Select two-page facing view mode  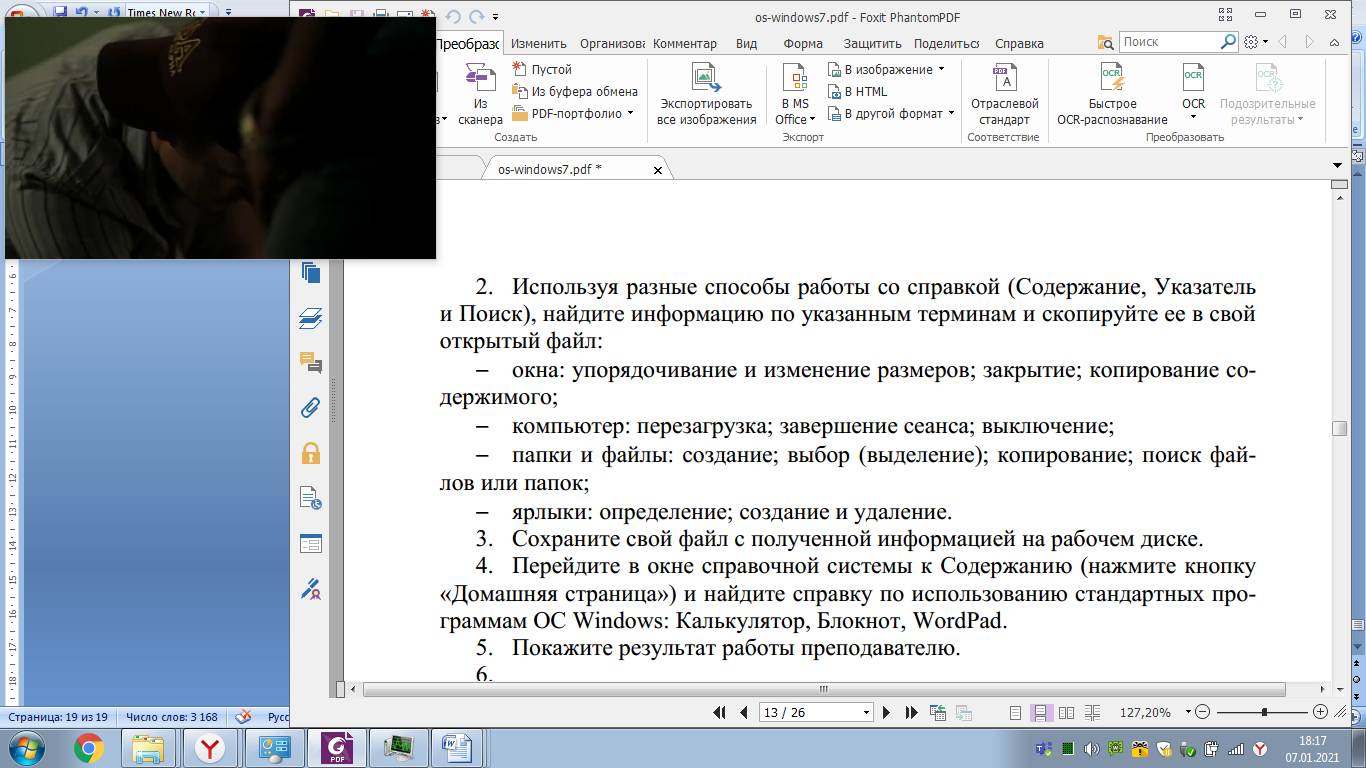click(x=1066, y=712)
